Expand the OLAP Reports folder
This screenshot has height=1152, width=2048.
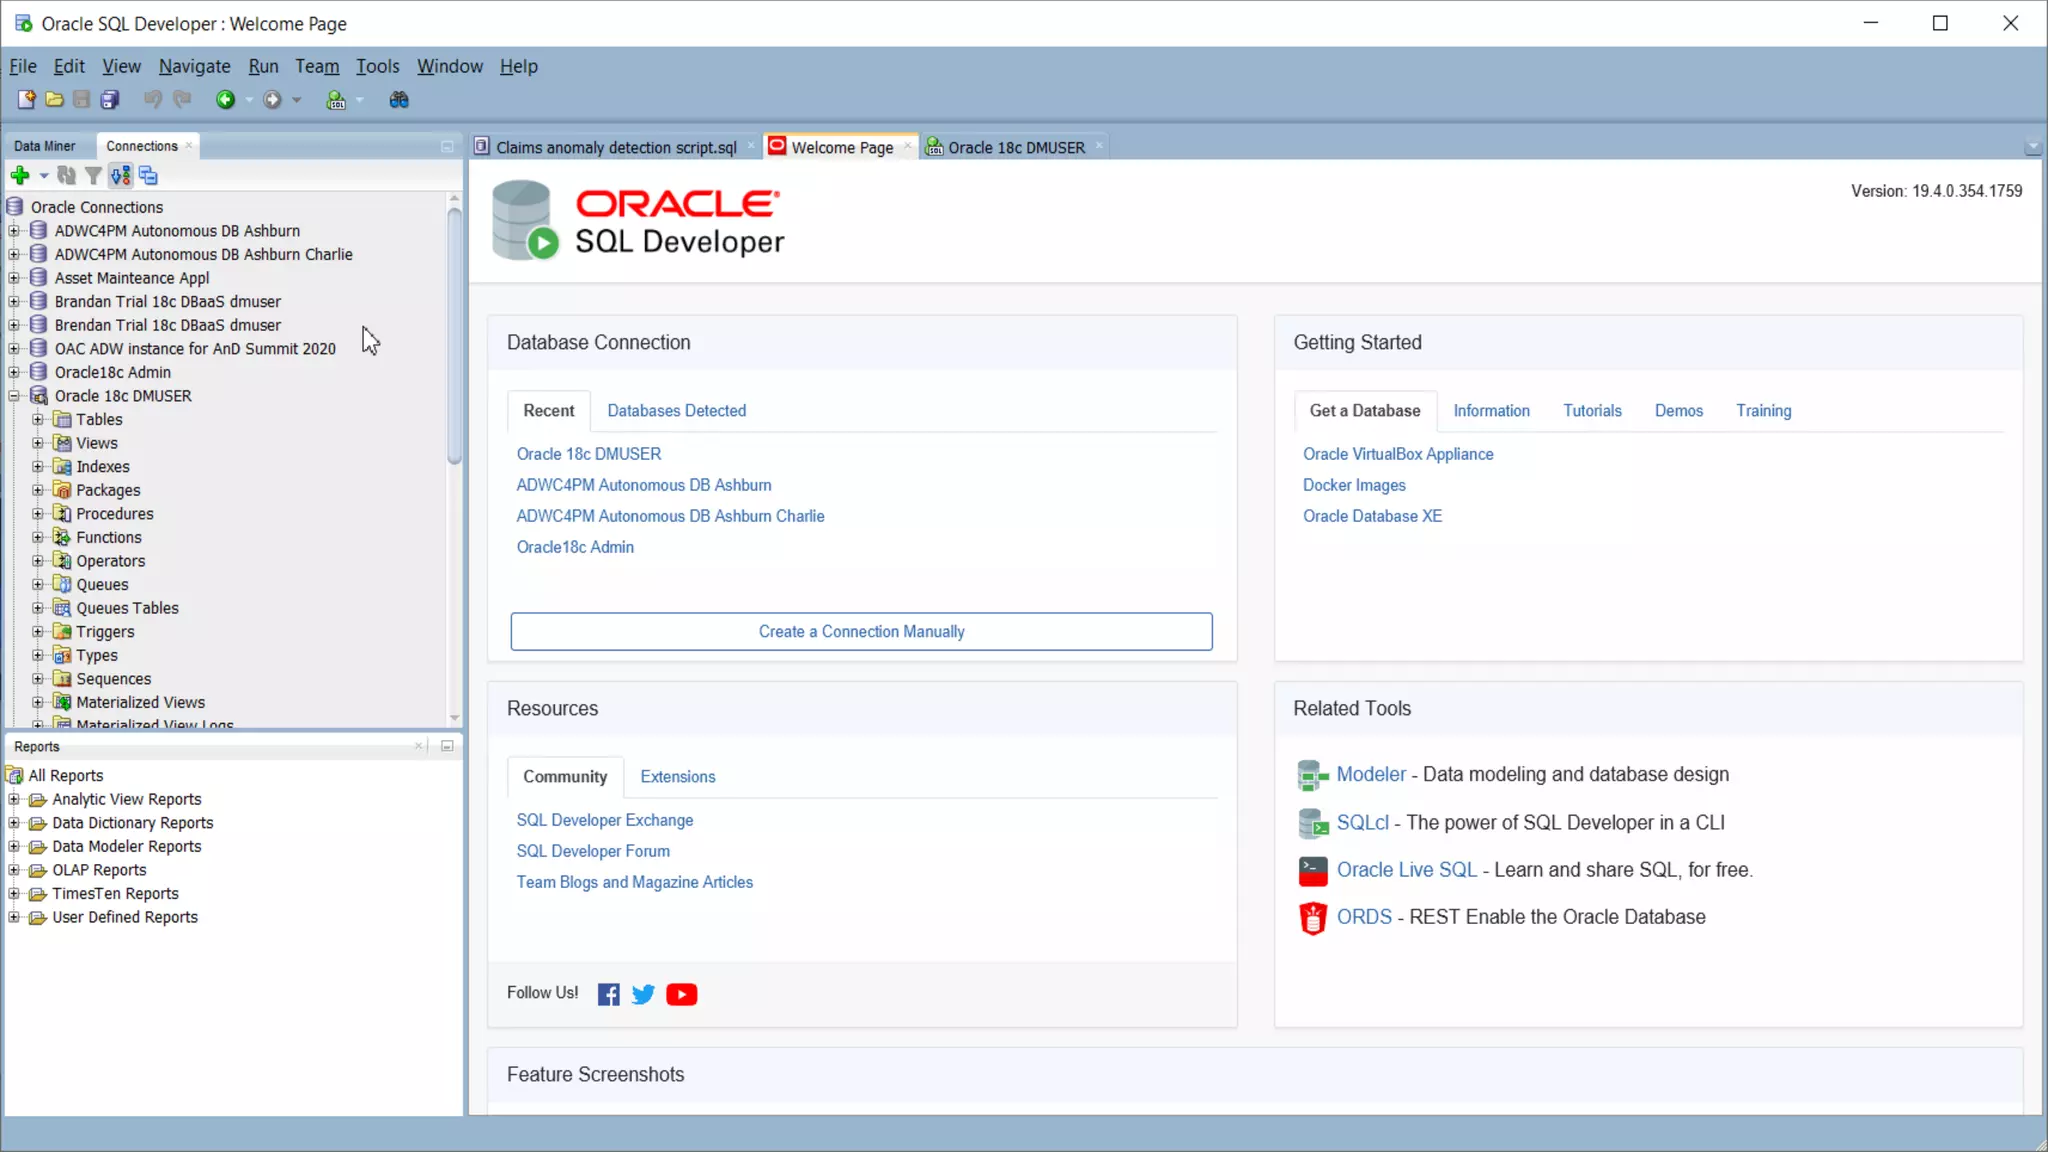pos(14,870)
